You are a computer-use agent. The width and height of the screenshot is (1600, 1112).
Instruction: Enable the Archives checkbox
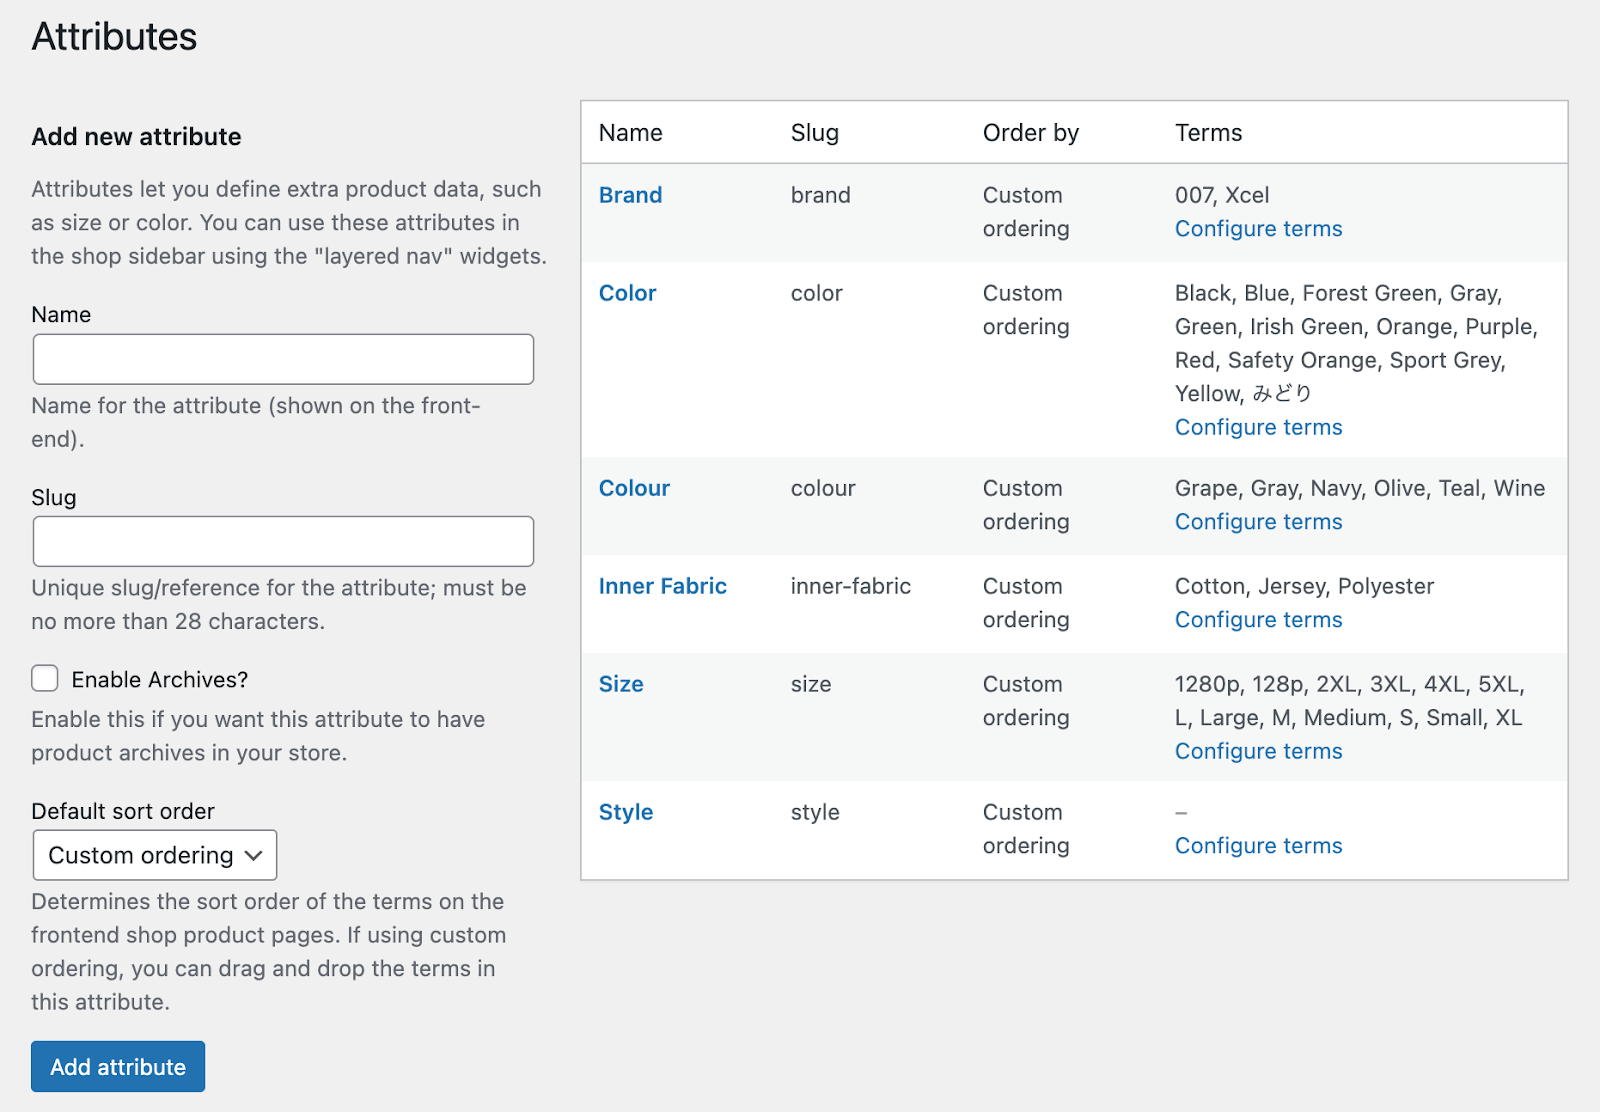tap(45, 679)
